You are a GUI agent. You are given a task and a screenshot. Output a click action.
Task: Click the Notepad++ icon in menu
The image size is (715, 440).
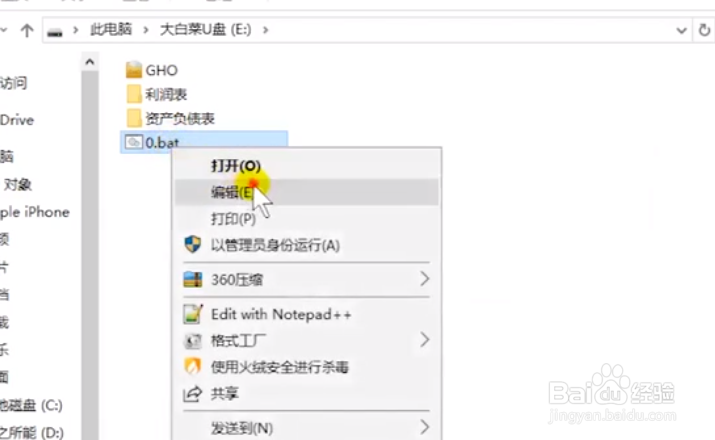[192, 314]
